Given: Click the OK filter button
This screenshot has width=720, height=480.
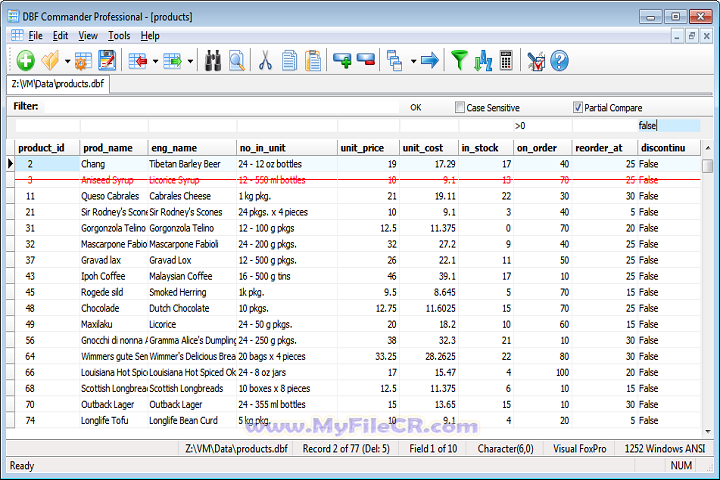Looking at the screenshot, I should tap(416, 107).
